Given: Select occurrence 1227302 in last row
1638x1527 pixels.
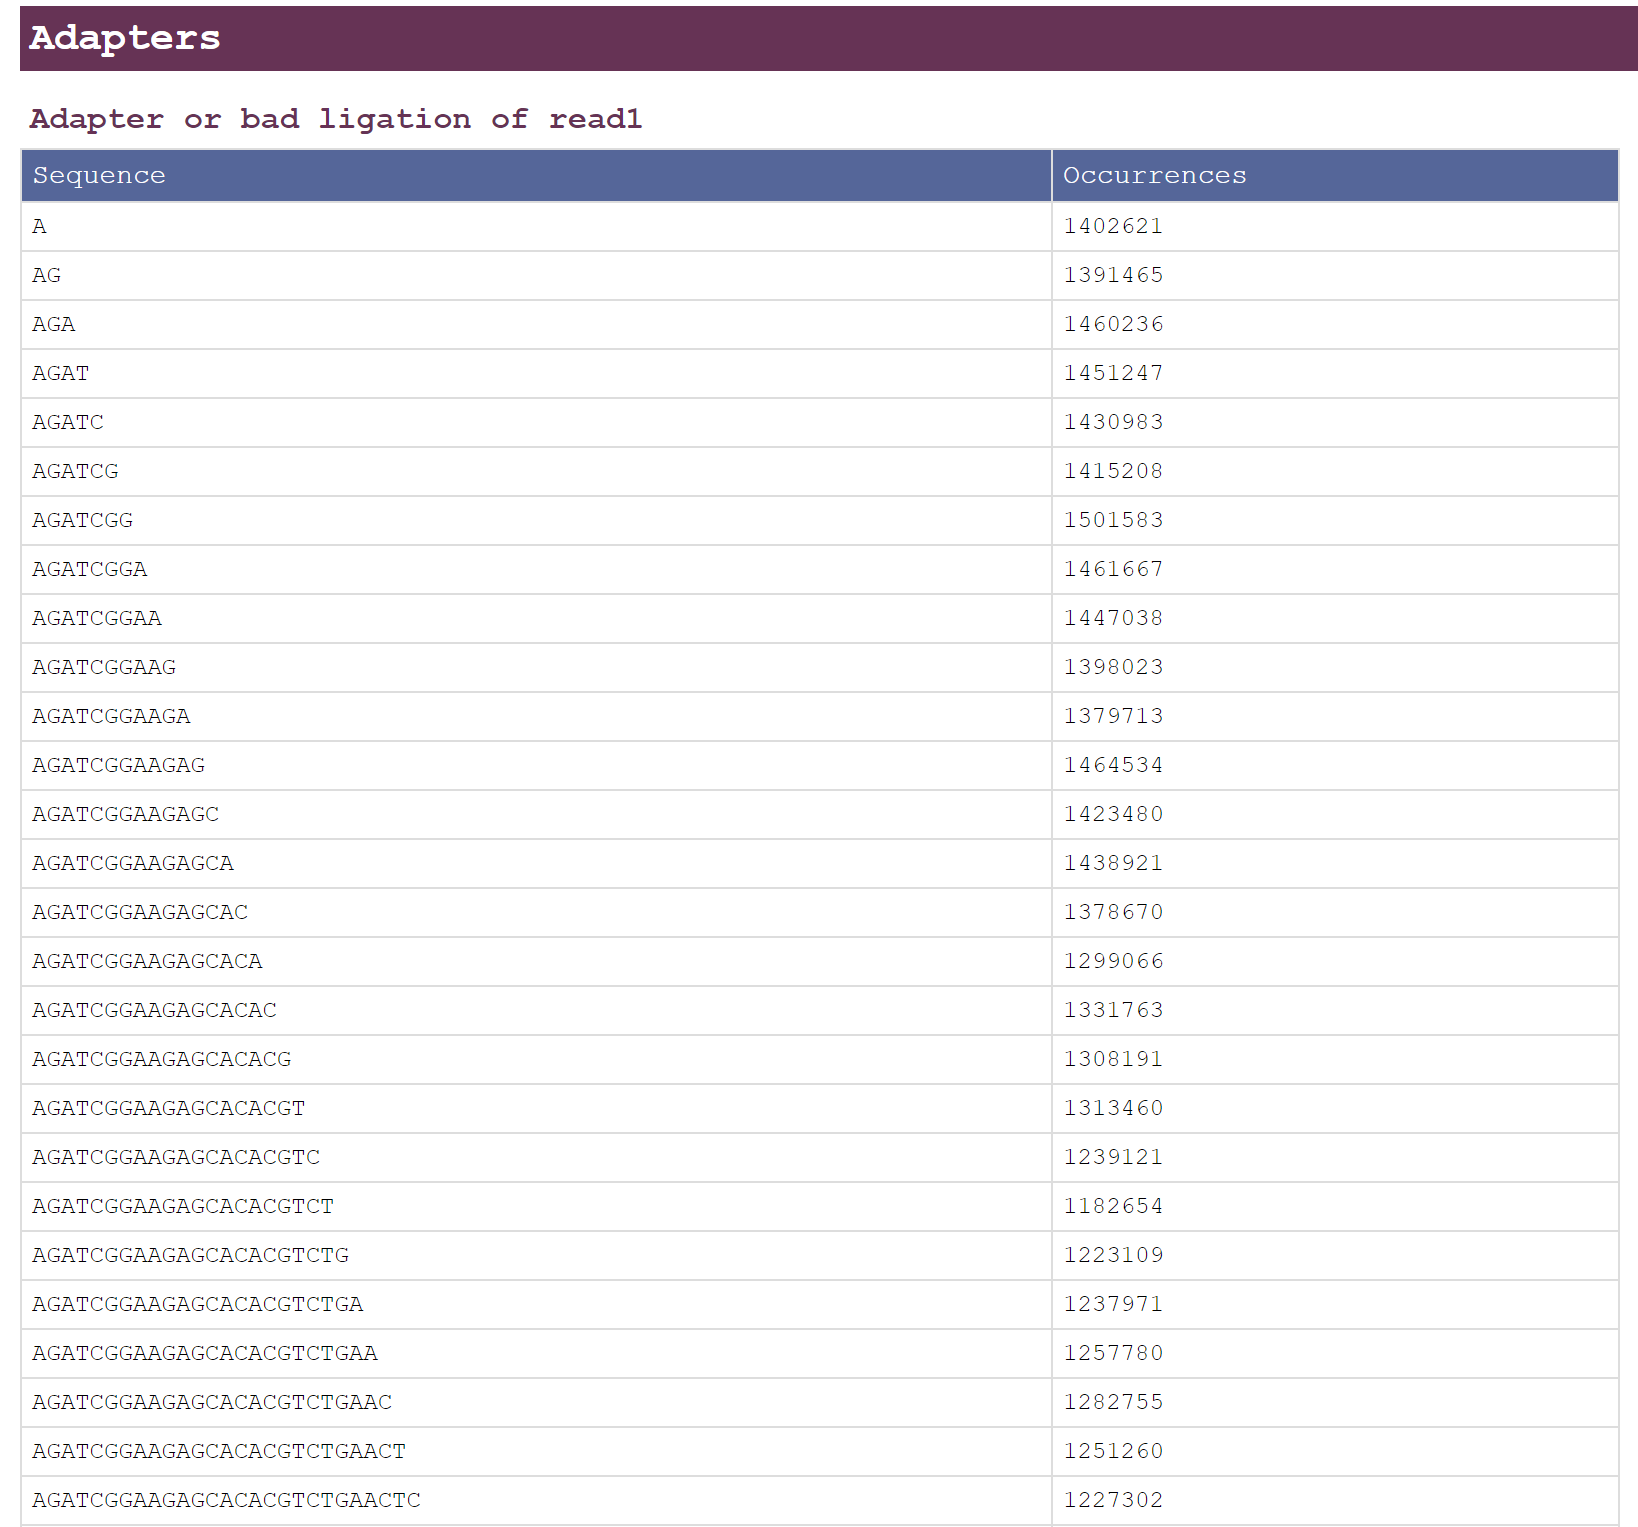Looking at the screenshot, I should pyautogui.click(x=1113, y=1500).
